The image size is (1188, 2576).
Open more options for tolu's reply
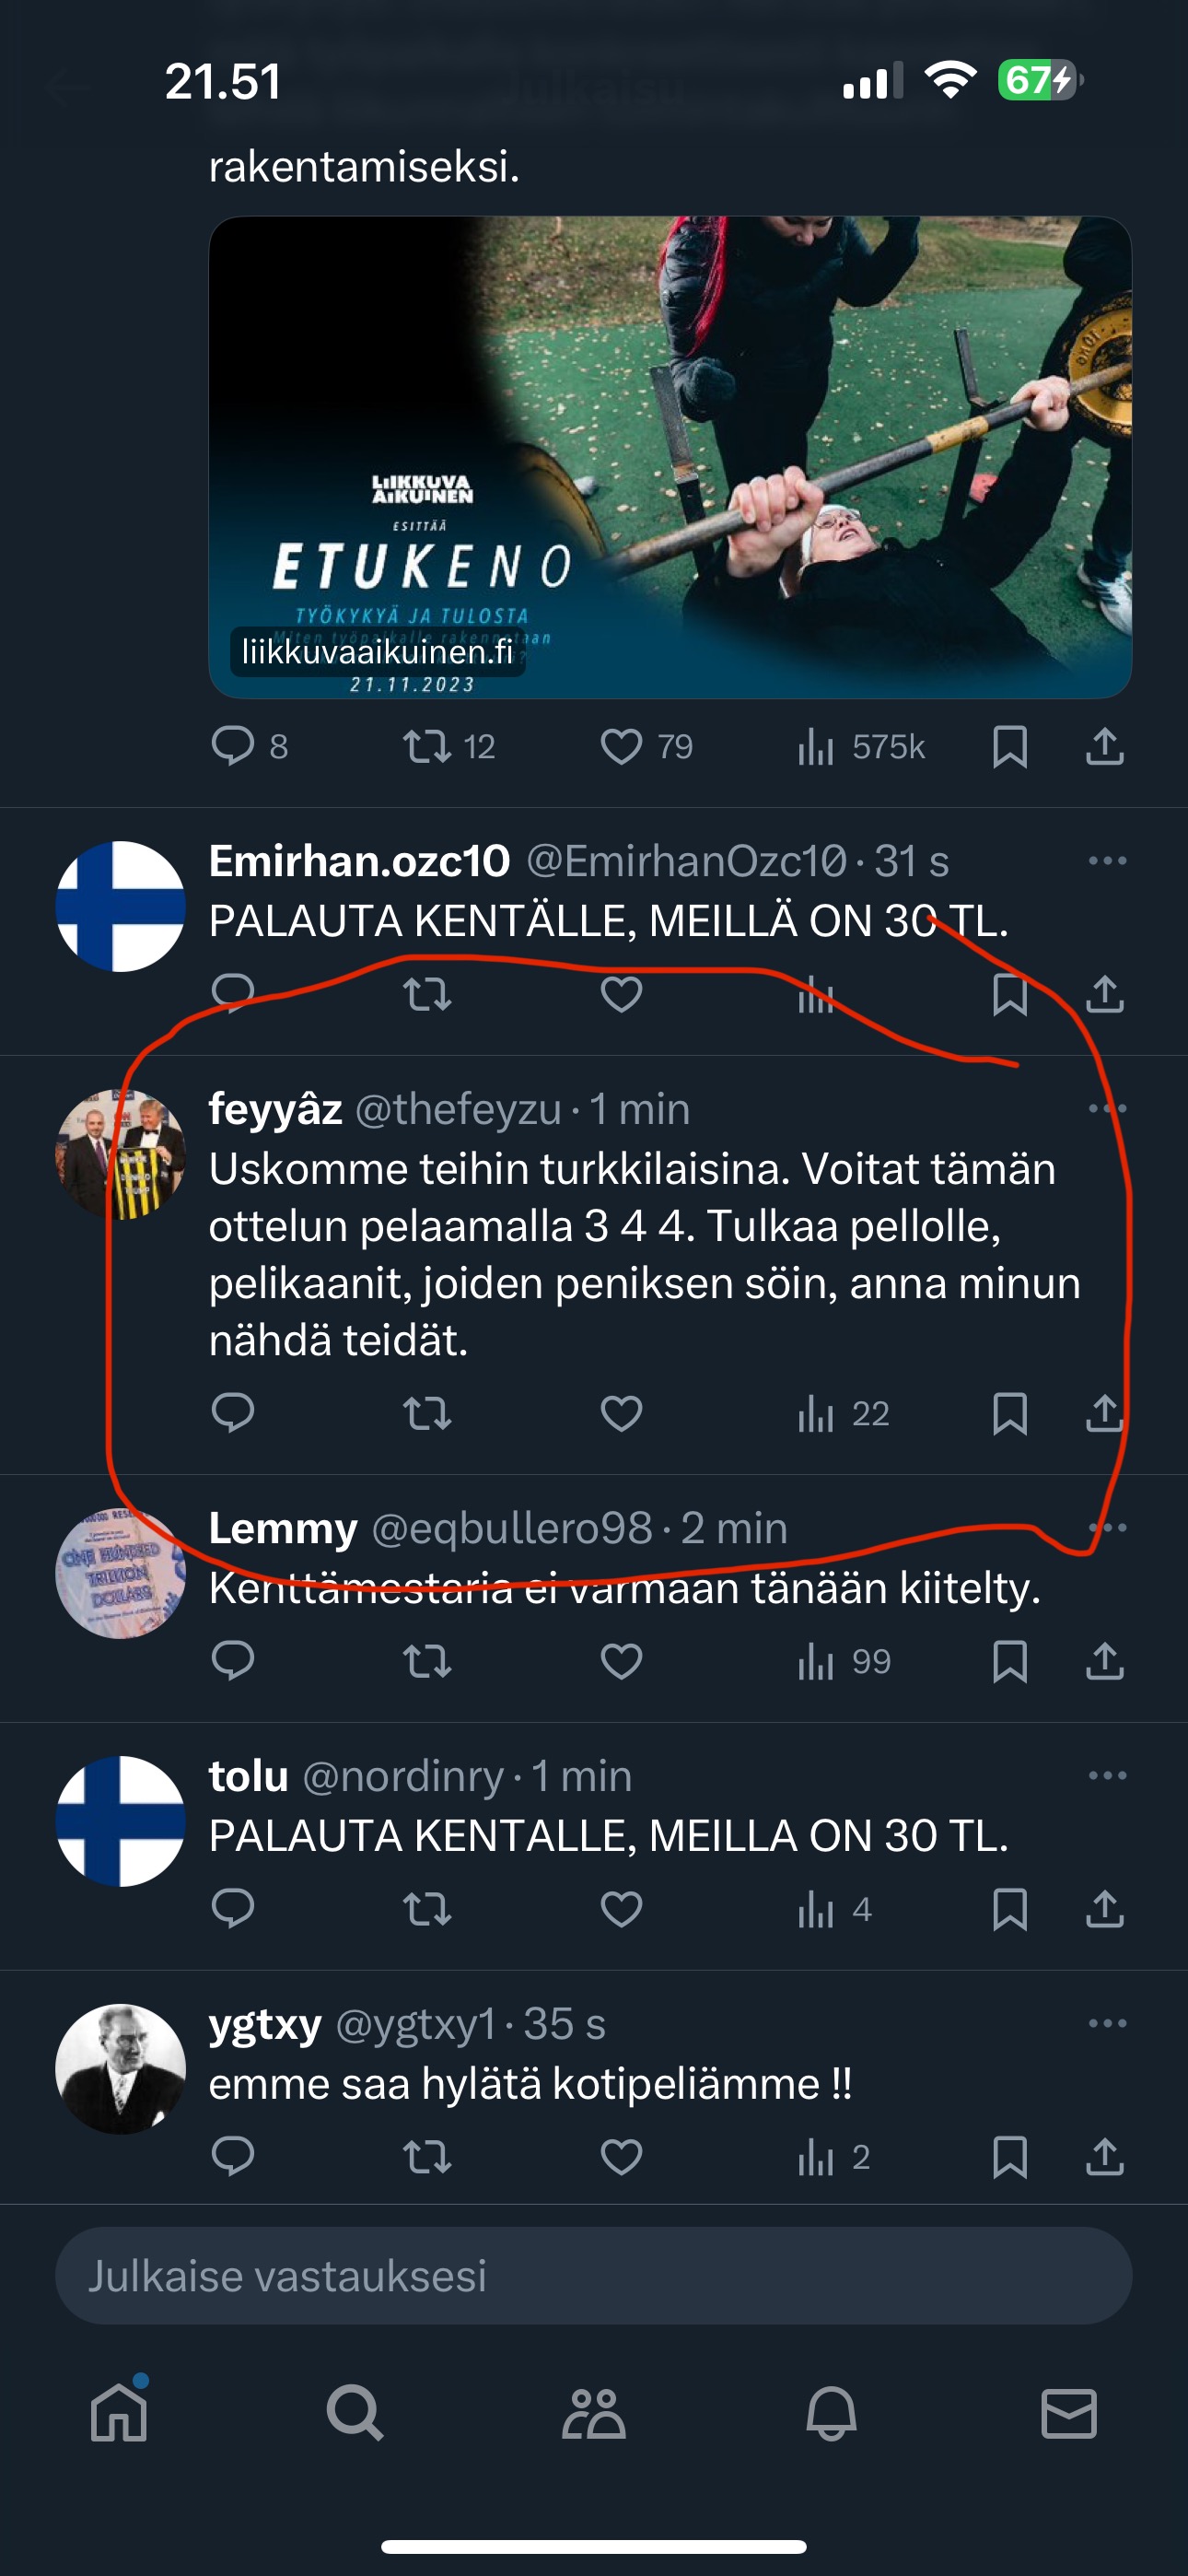point(1107,1776)
